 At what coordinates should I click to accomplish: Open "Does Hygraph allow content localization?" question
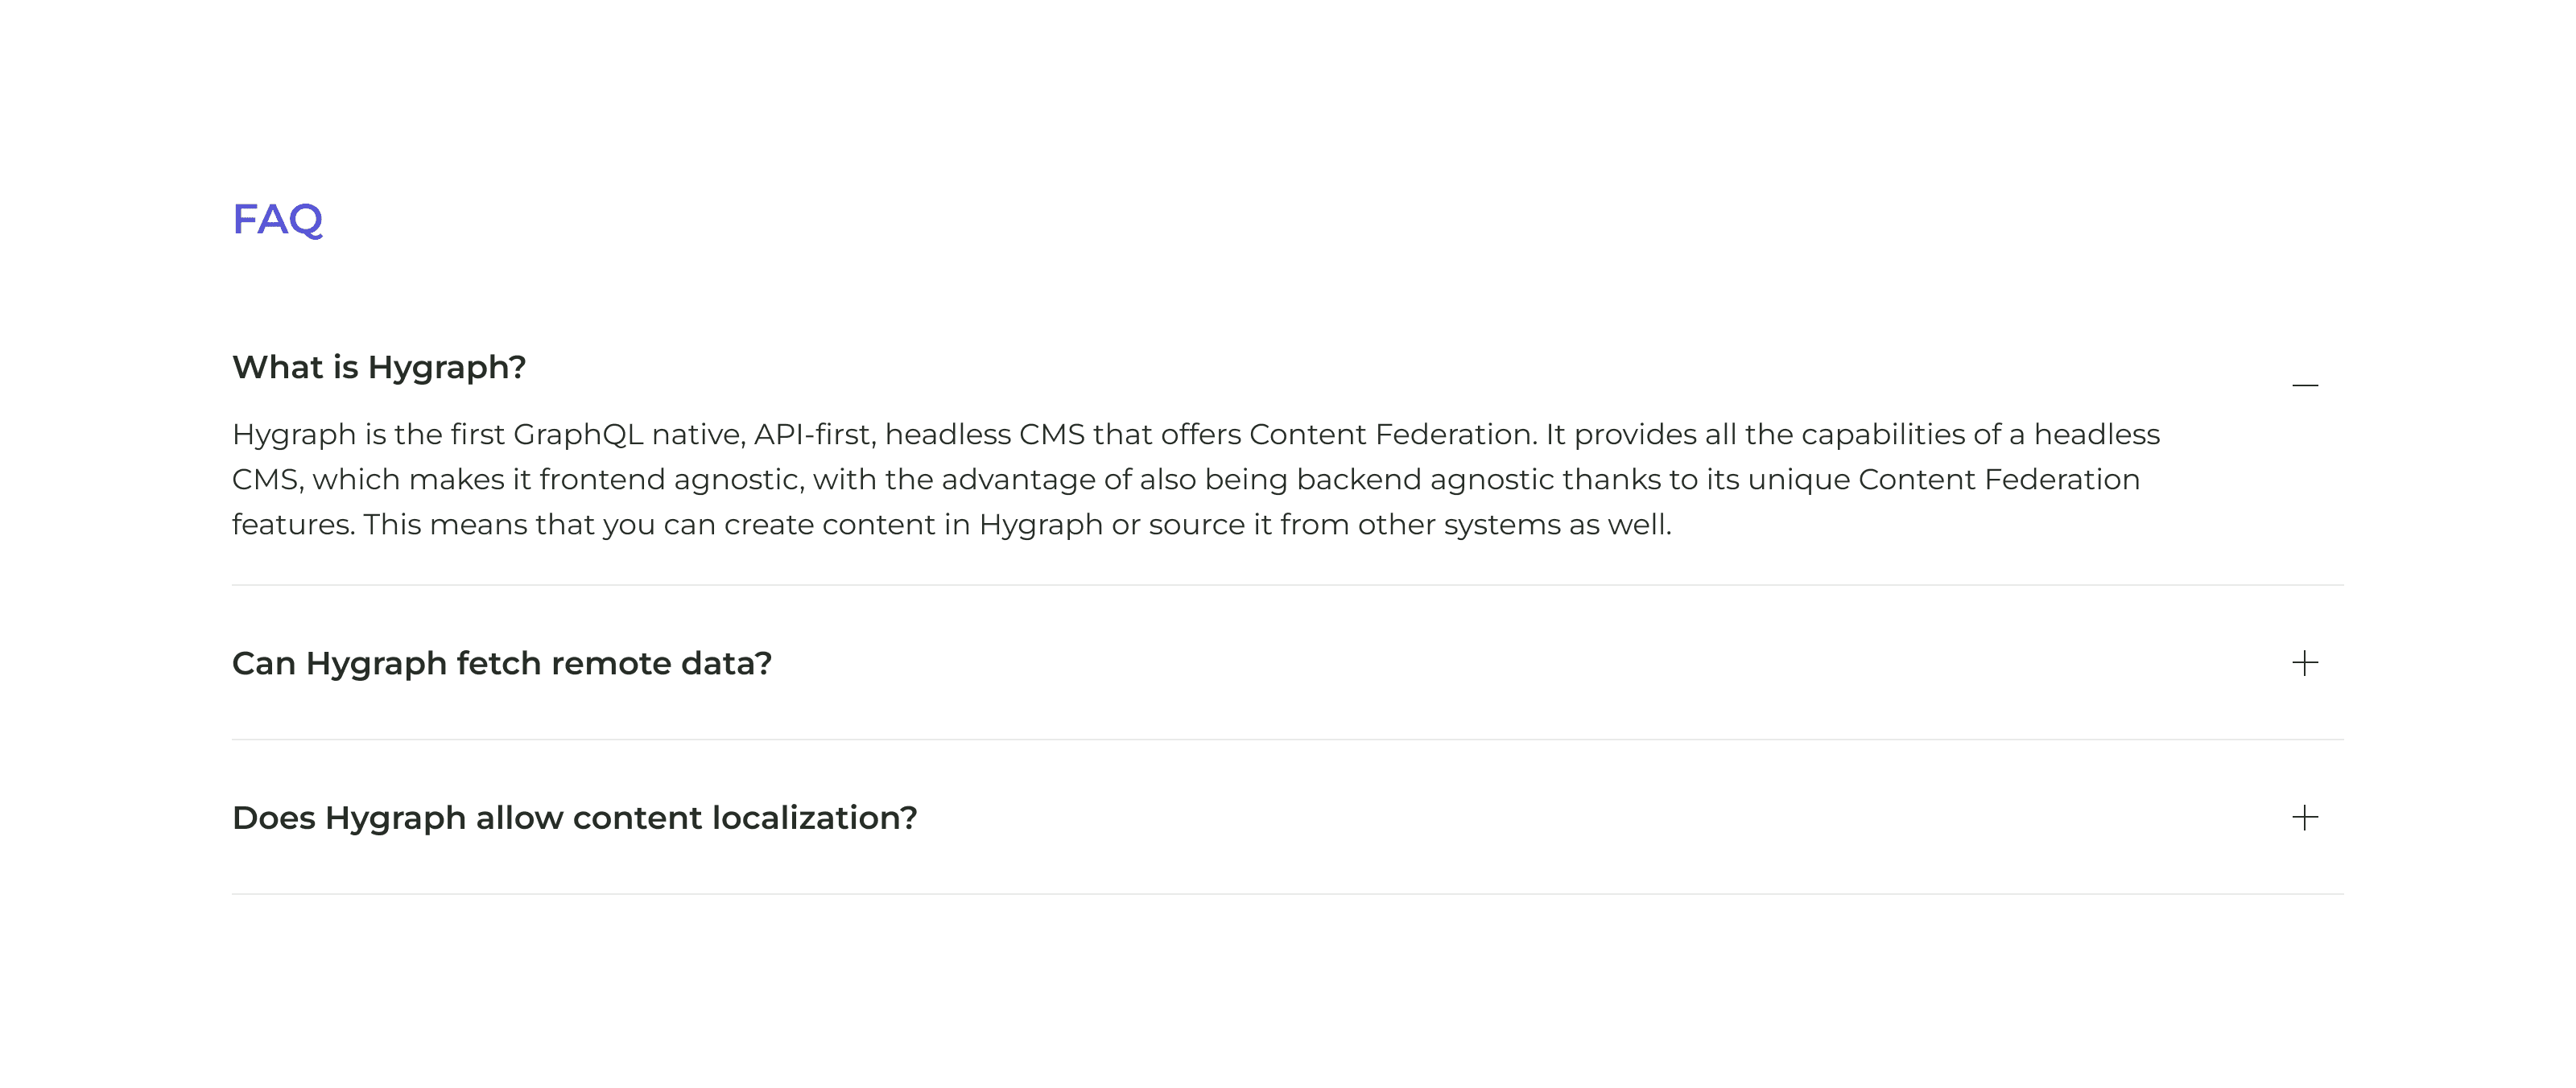click(x=574, y=818)
